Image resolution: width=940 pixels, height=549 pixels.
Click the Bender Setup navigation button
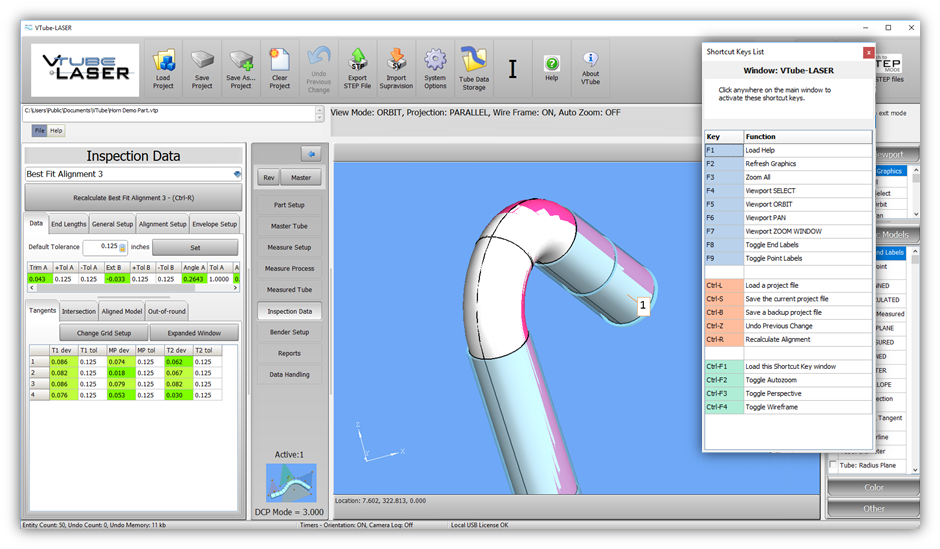[x=288, y=332]
